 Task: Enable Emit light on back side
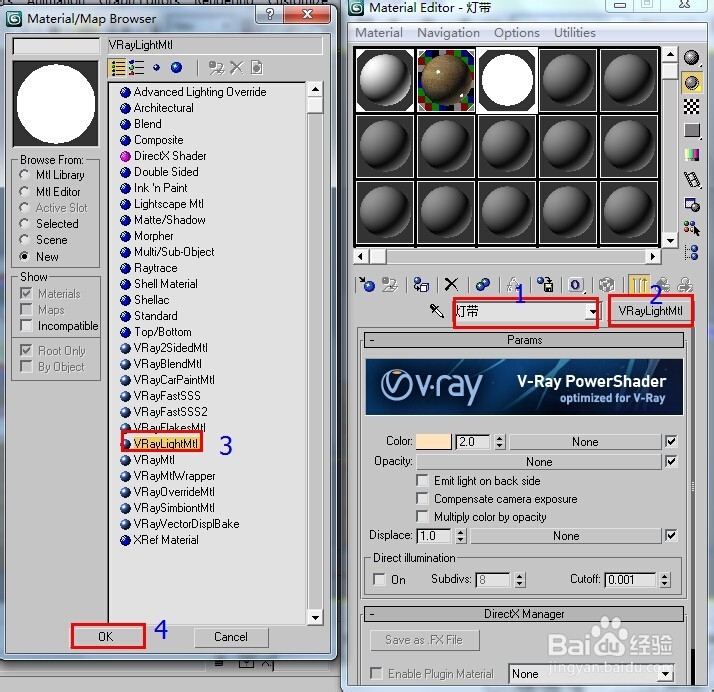[422, 481]
